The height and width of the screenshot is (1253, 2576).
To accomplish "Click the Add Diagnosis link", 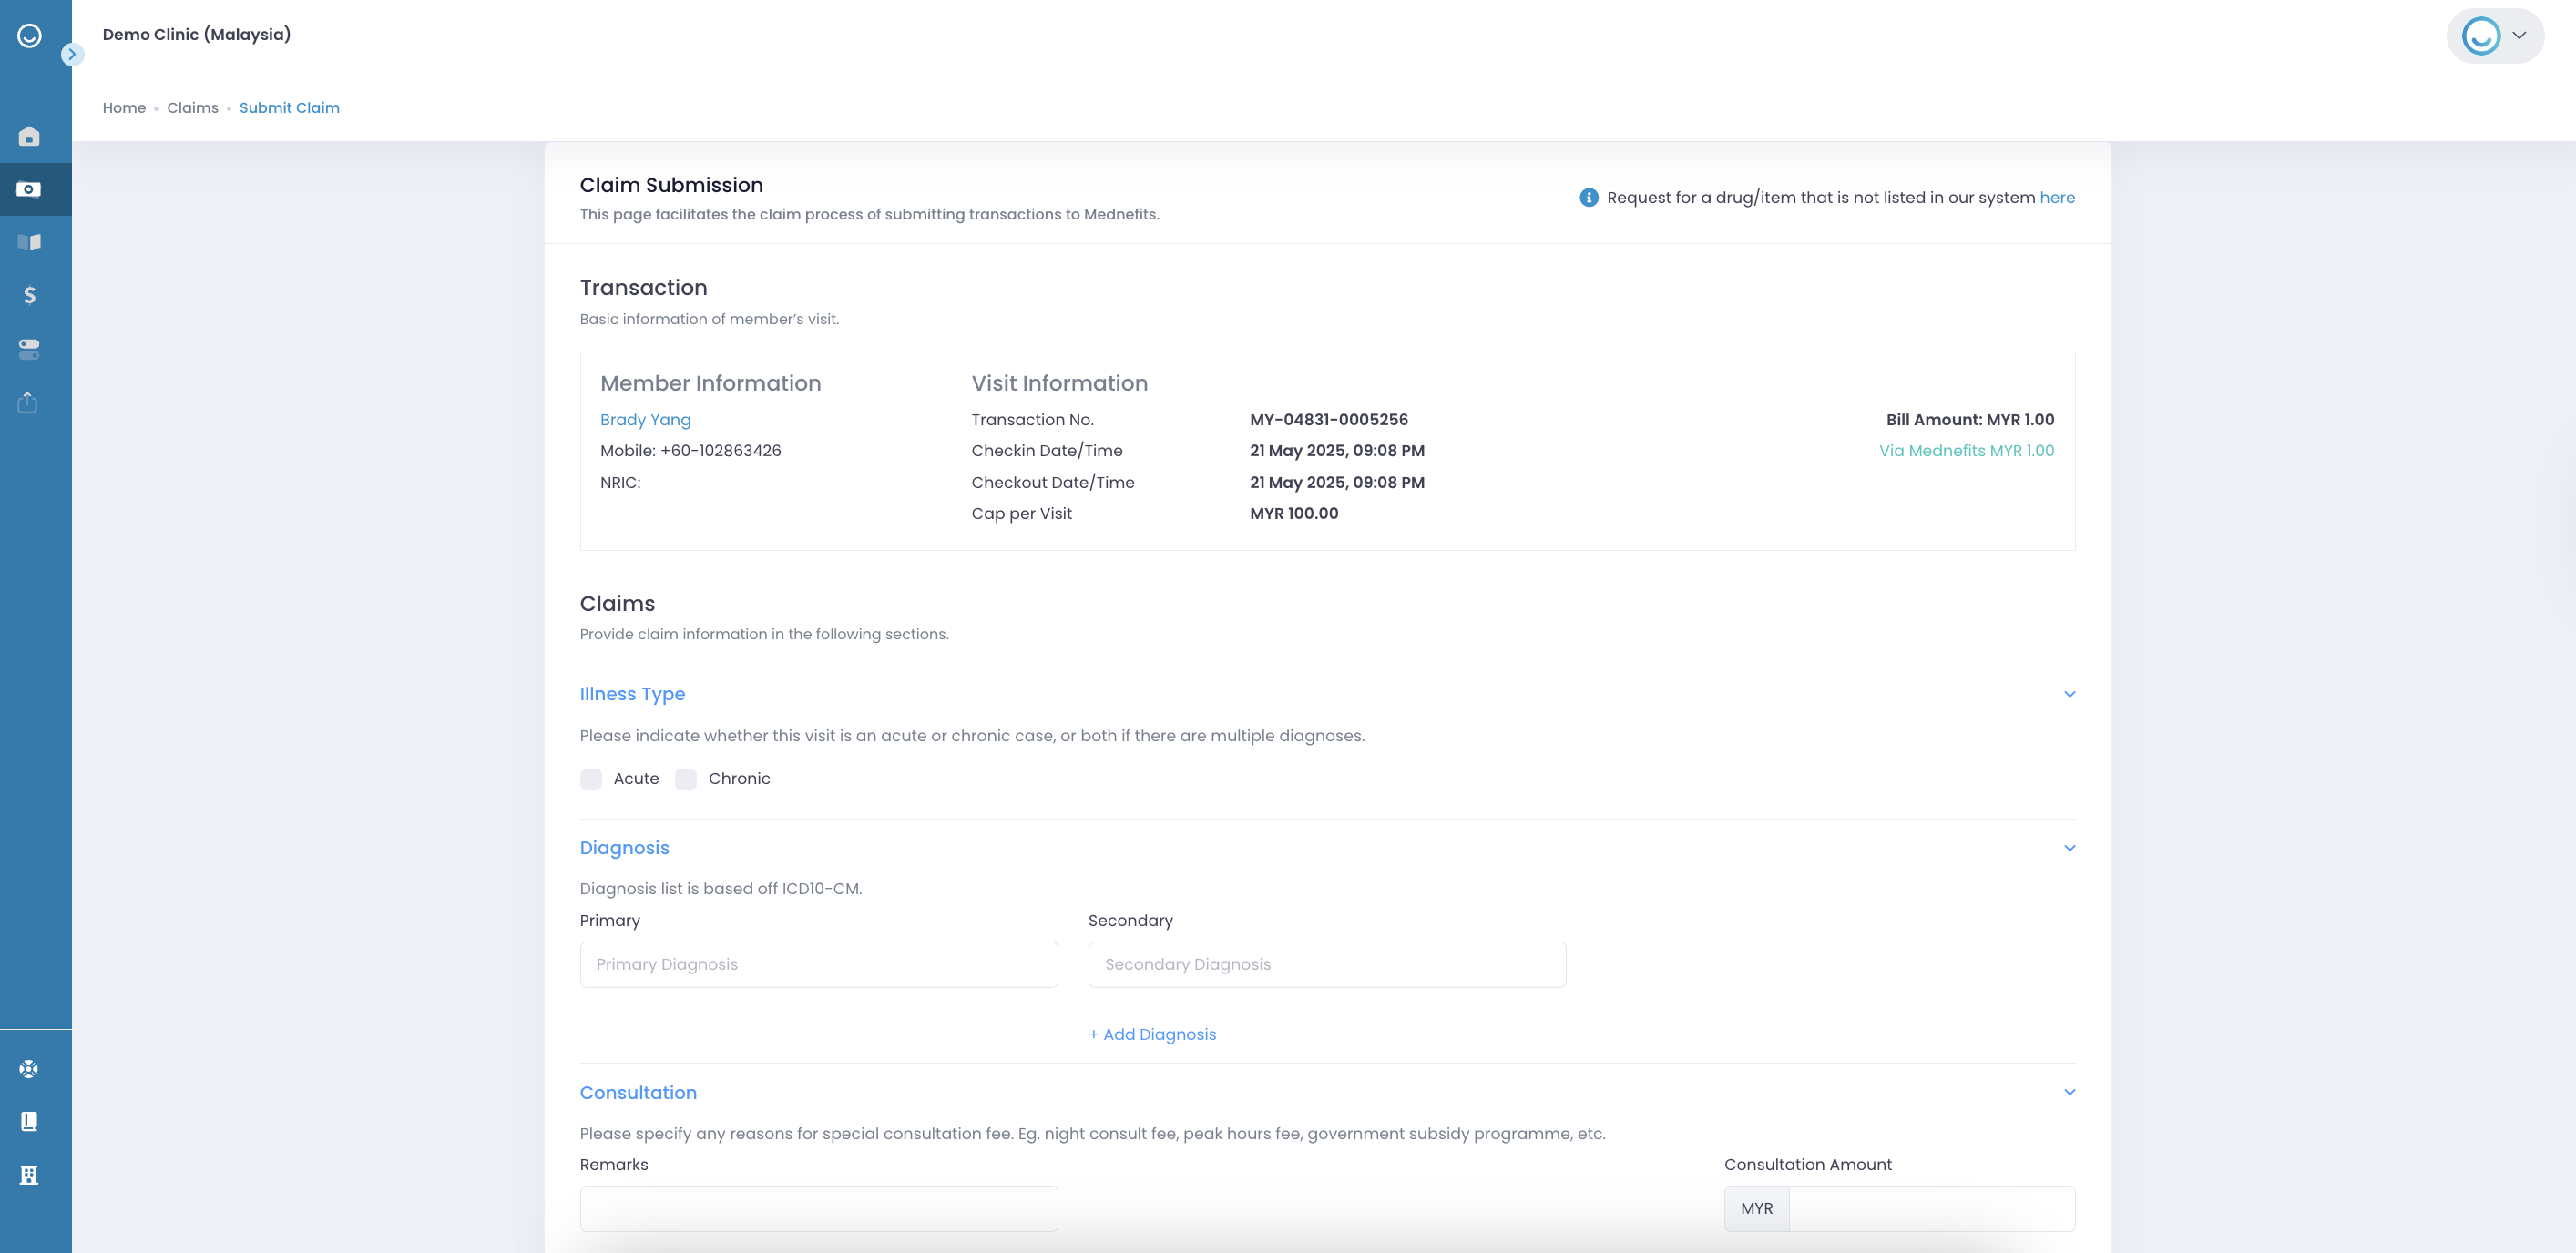I will [1152, 1034].
